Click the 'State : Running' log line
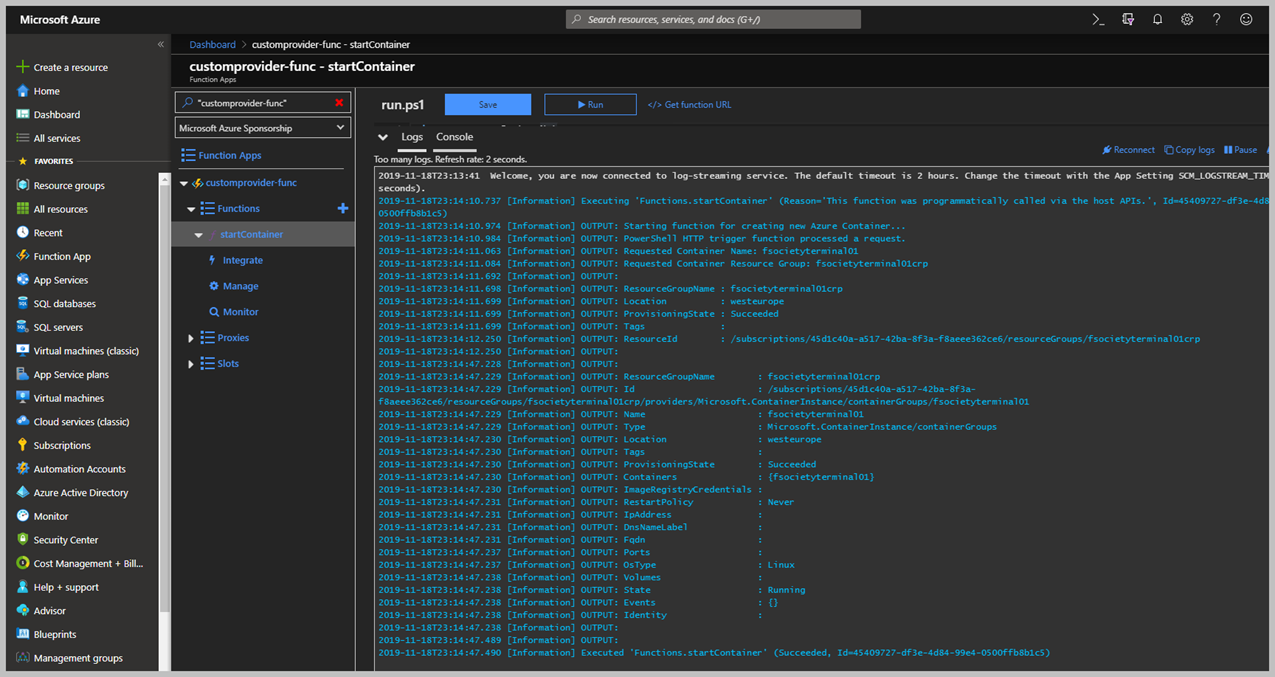Screen dimensions: 1275x677 592,590
